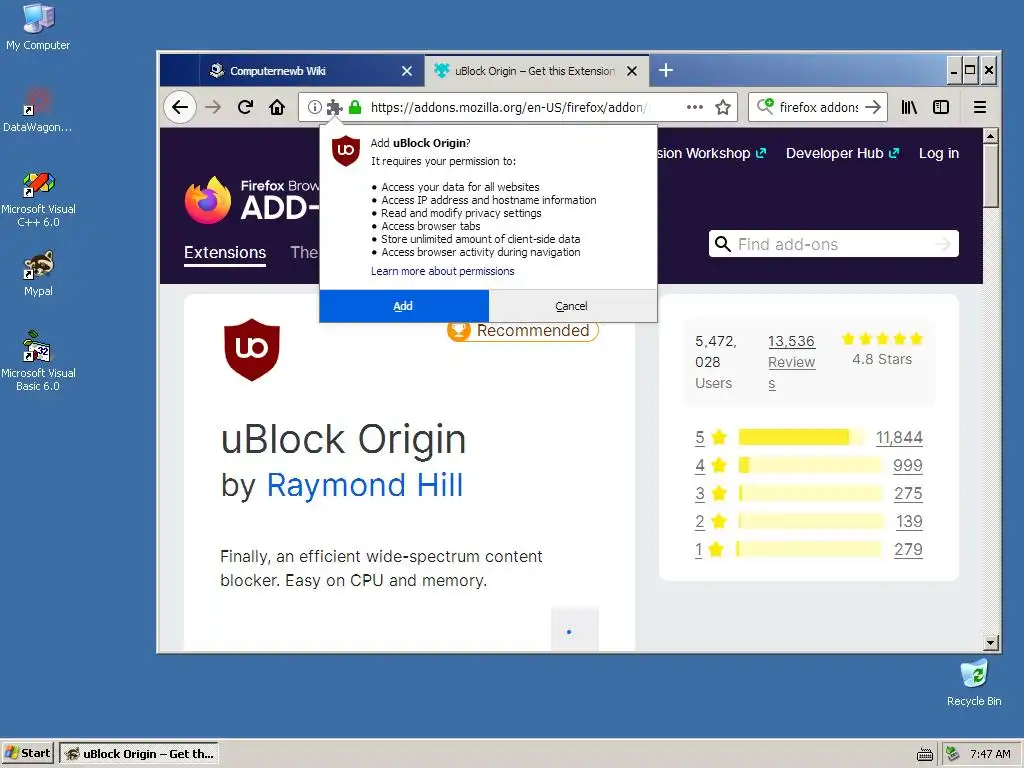Click the Find add-ons search field
This screenshot has width=1024, height=768.
pyautogui.click(x=834, y=244)
